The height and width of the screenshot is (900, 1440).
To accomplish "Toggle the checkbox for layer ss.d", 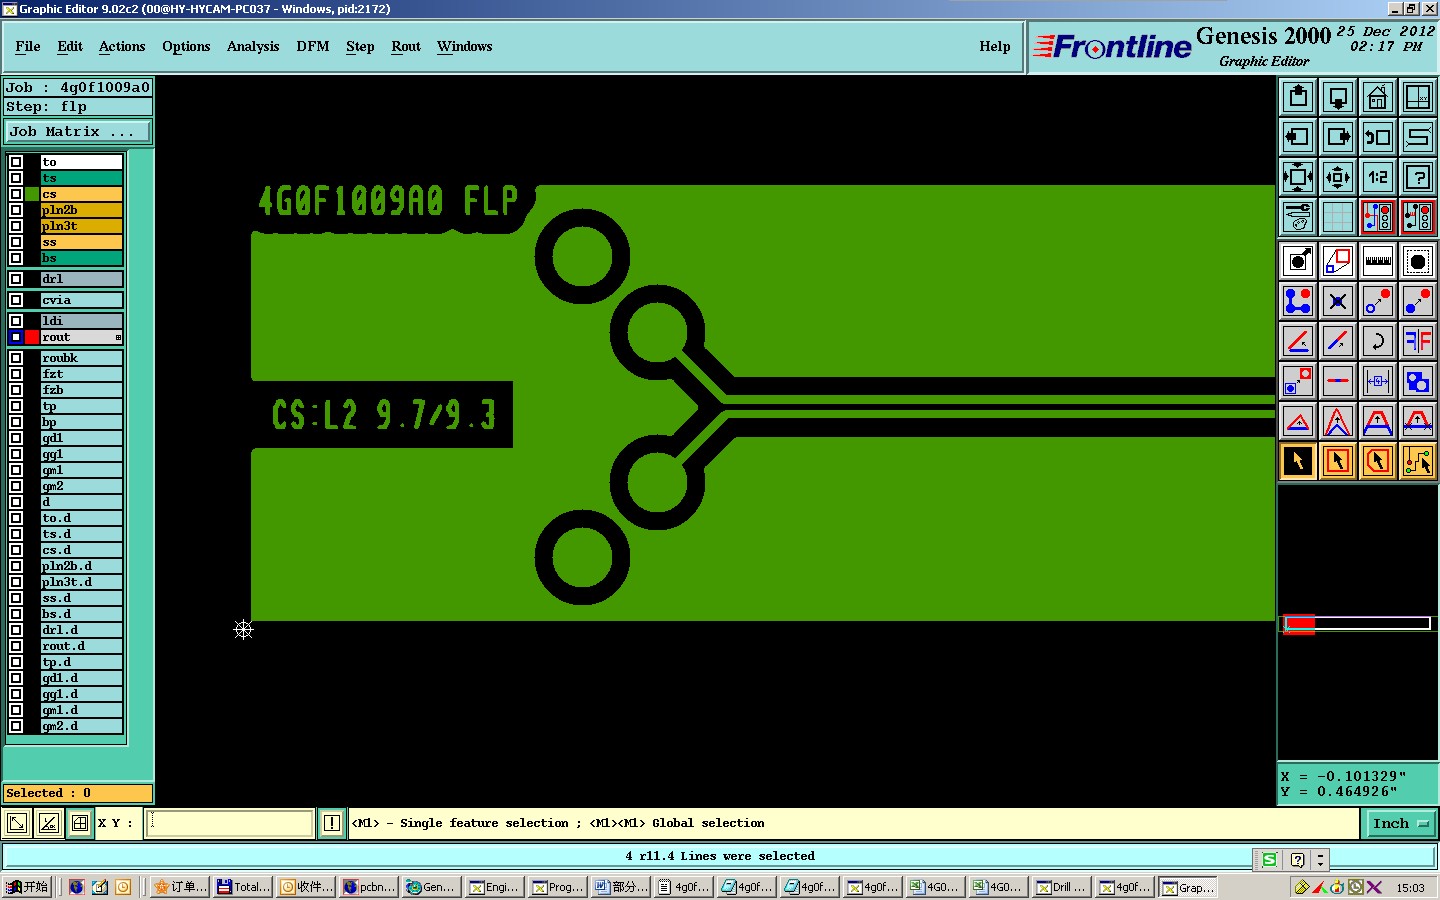I will (x=16, y=598).
